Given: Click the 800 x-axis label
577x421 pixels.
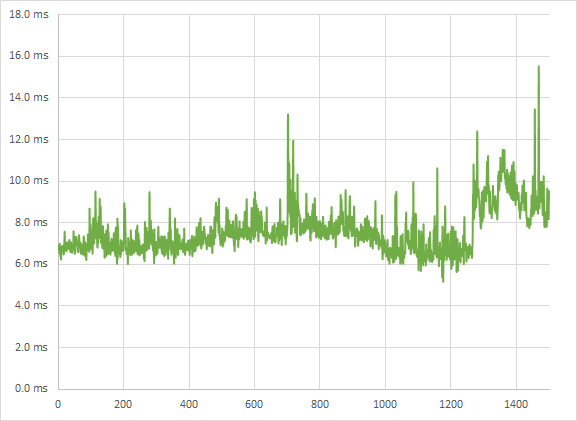Looking at the screenshot, I should [x=319, y=404].
